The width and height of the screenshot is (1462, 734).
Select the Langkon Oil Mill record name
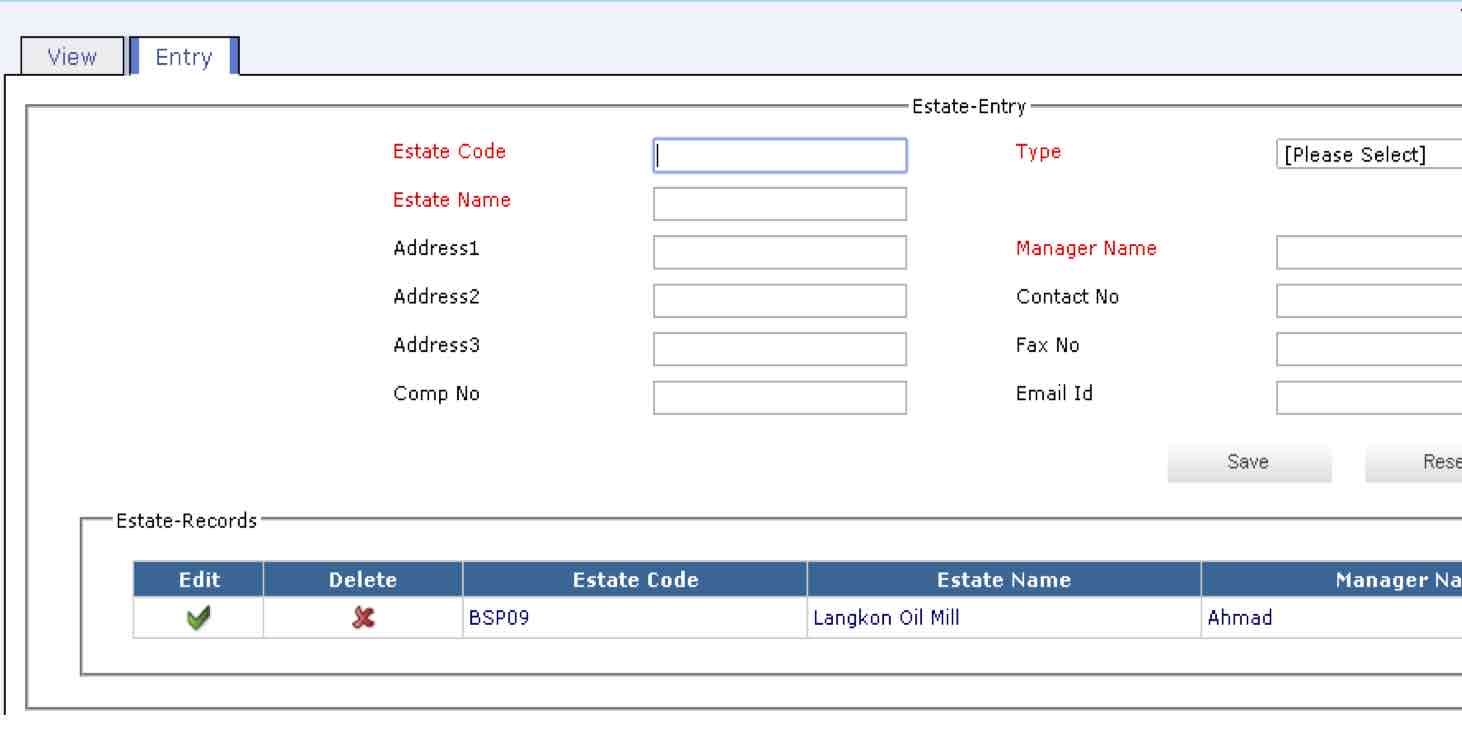886,618
